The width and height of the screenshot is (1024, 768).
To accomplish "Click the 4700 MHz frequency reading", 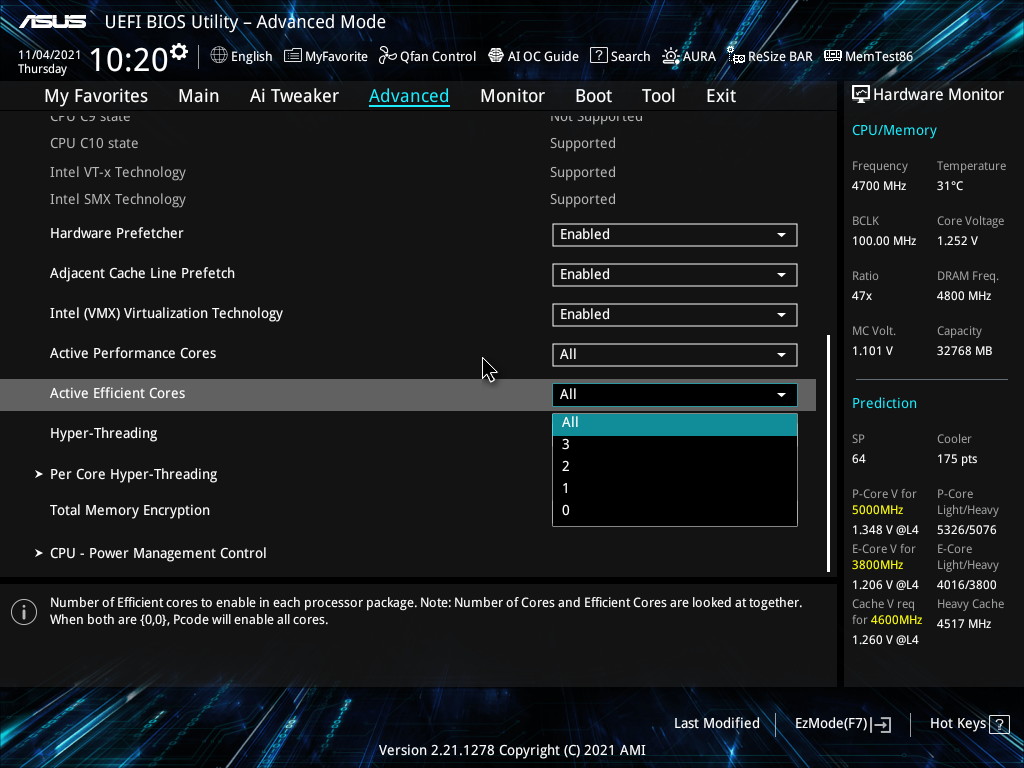I will (879, 186).
